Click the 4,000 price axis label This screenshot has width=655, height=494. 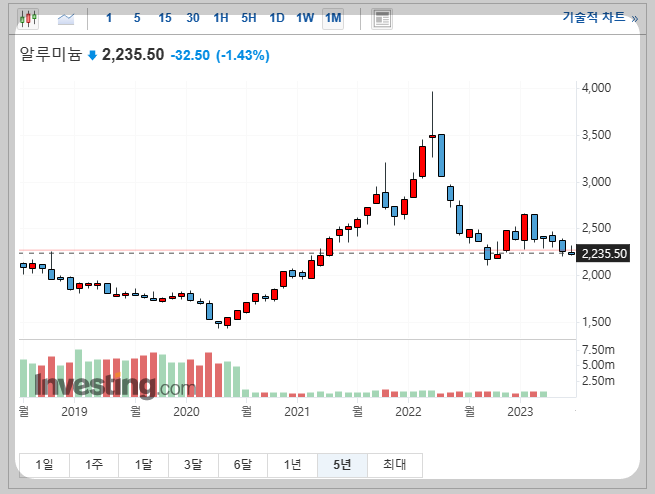(x=596, y=88)
